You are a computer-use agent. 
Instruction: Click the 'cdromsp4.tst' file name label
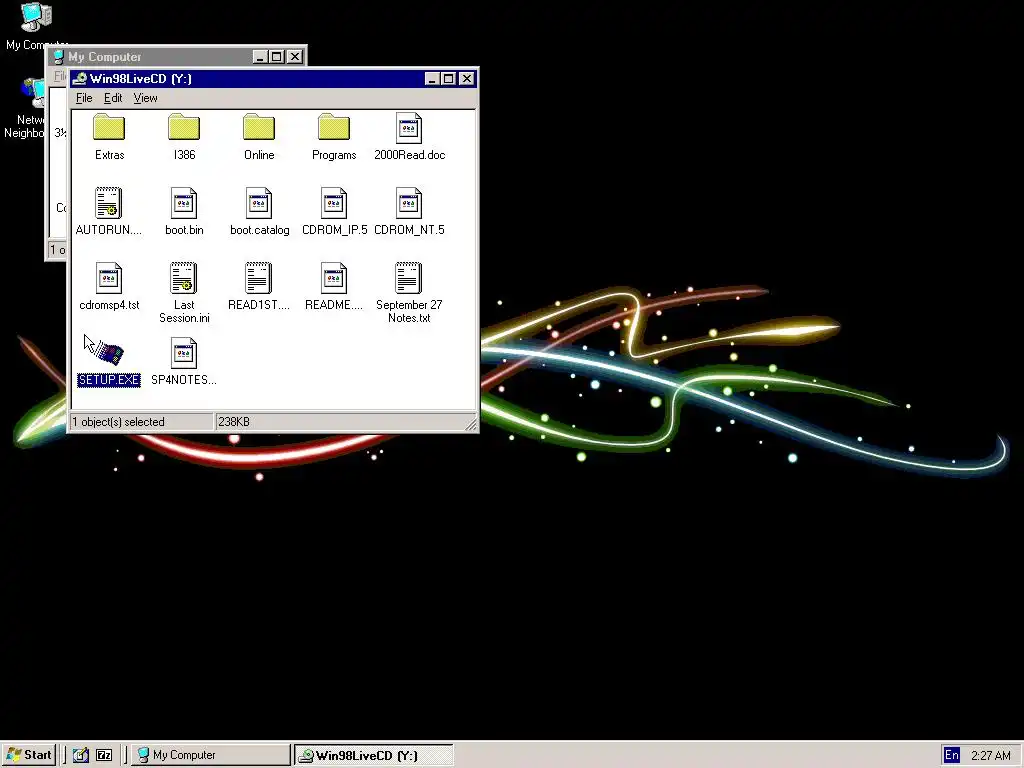pyautogui.click(x=109, y=305)
